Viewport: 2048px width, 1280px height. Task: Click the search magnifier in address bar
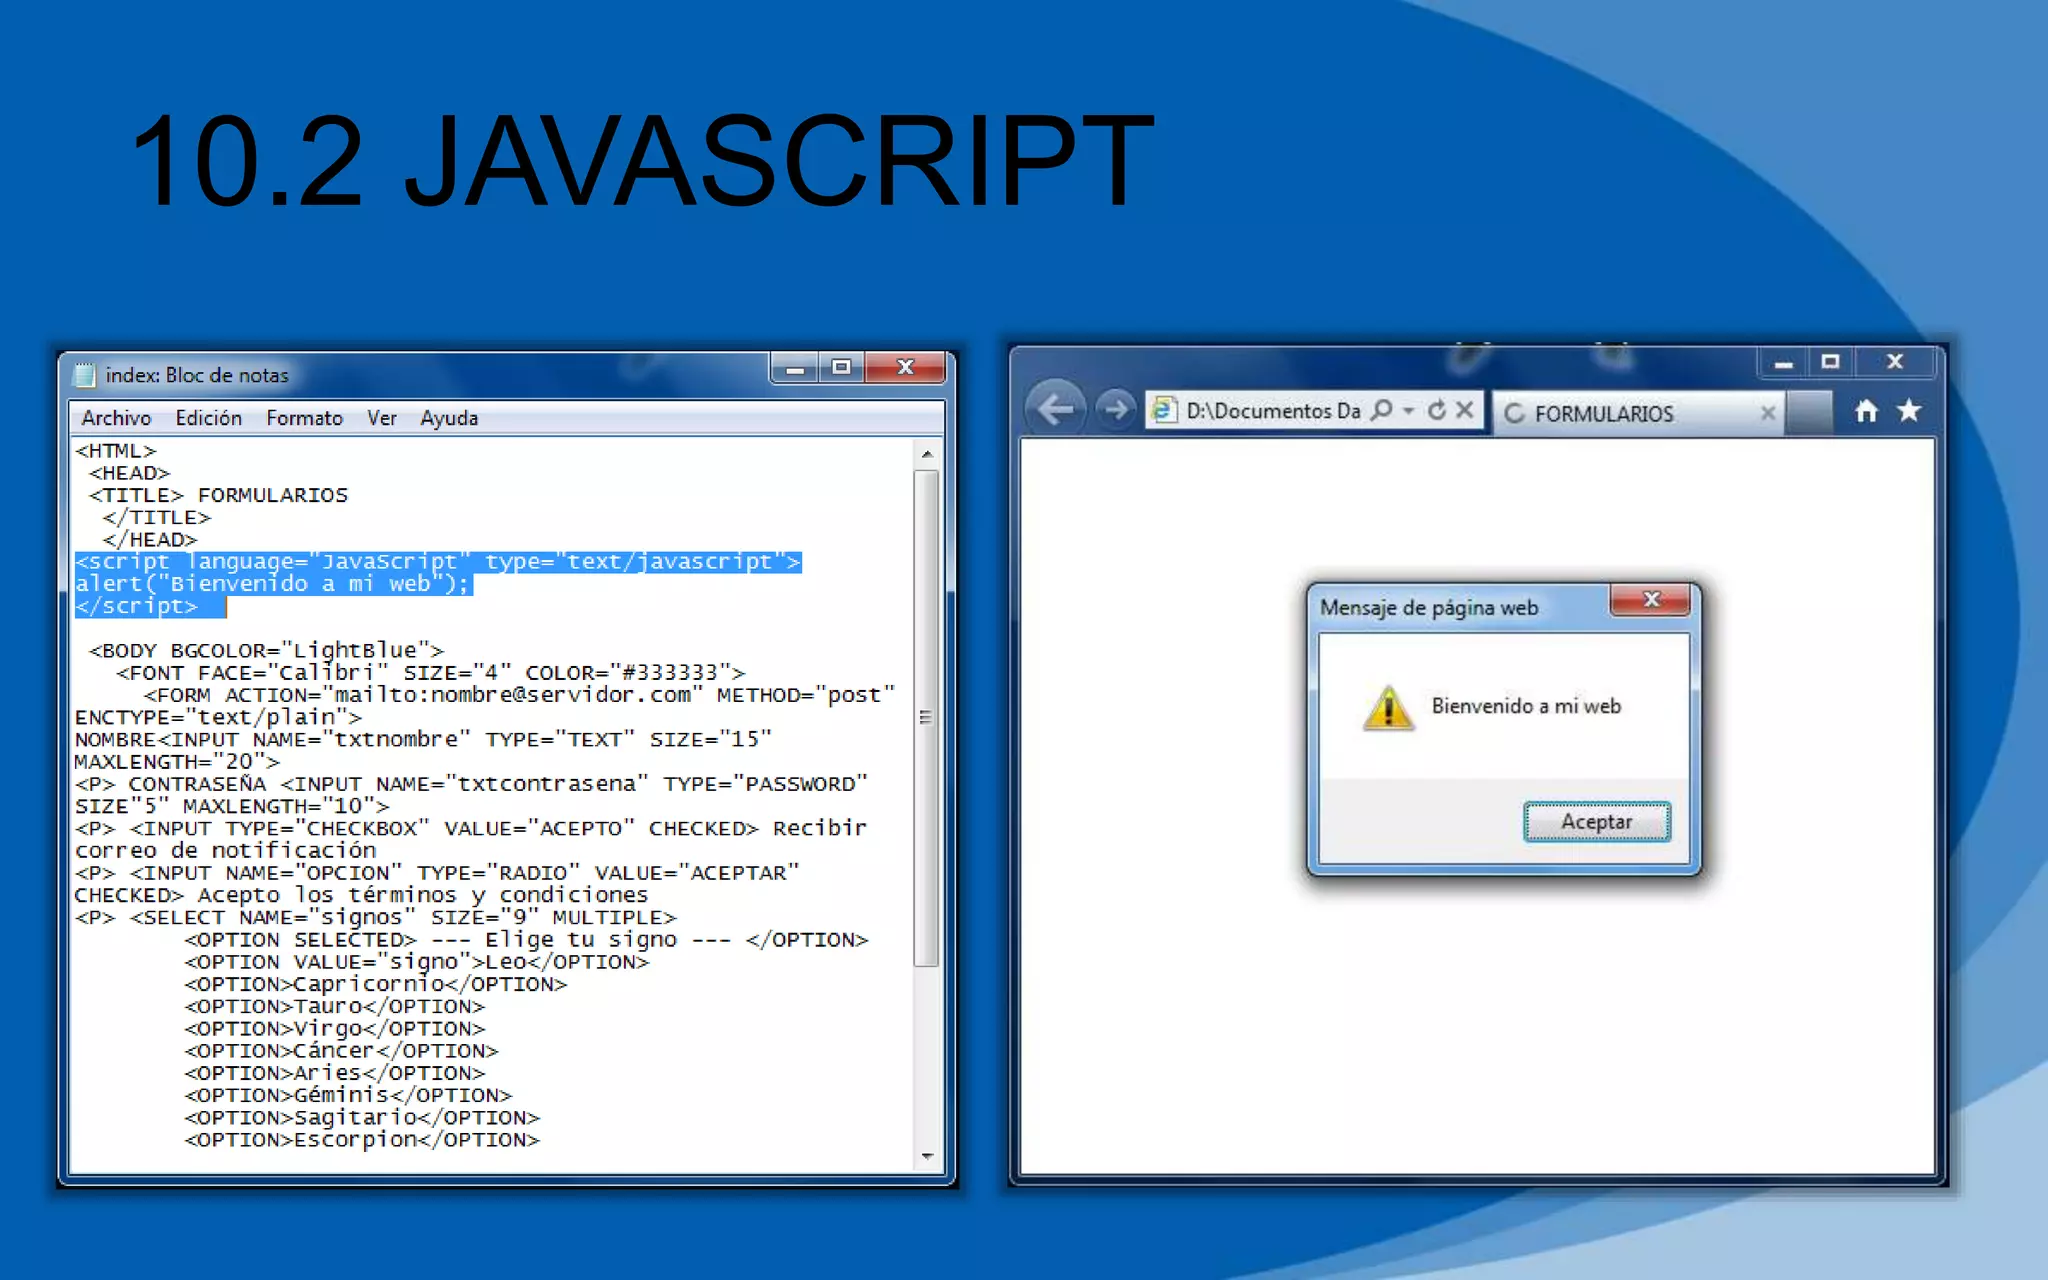pos(1382,410)
